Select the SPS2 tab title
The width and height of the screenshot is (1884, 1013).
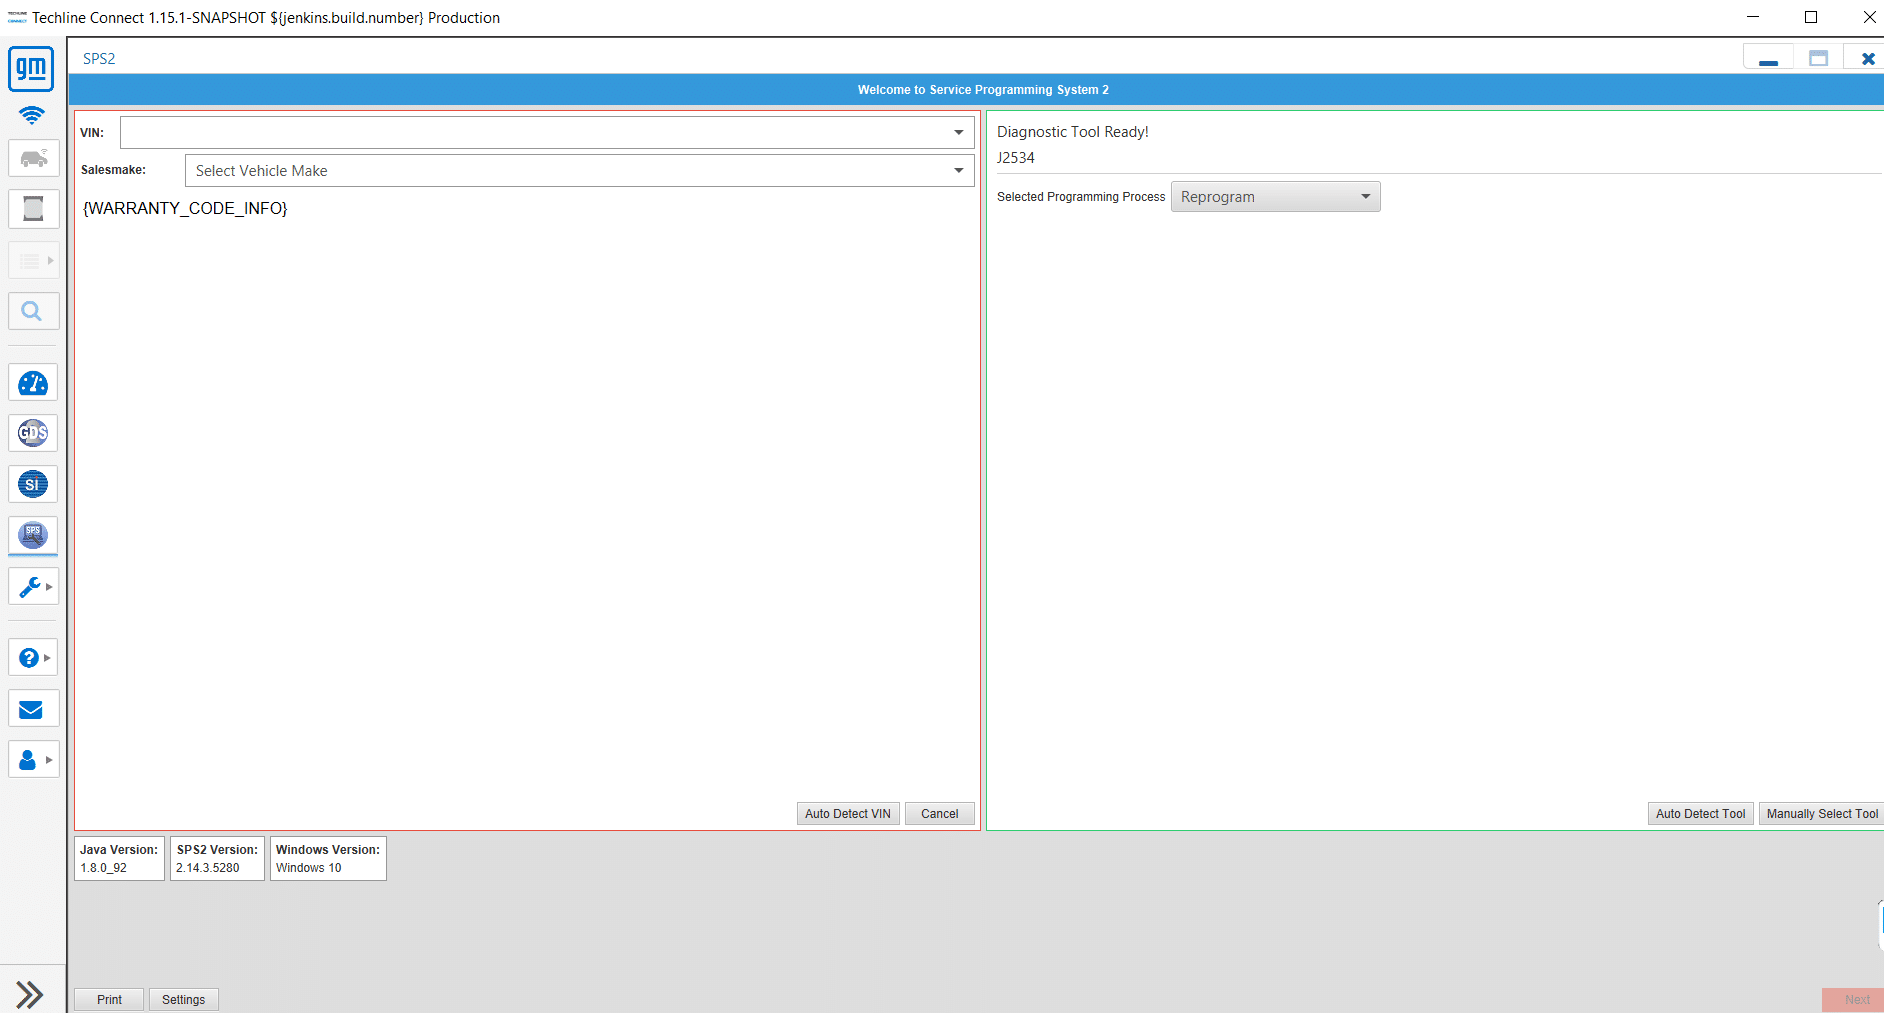click(x=99, y=59)
